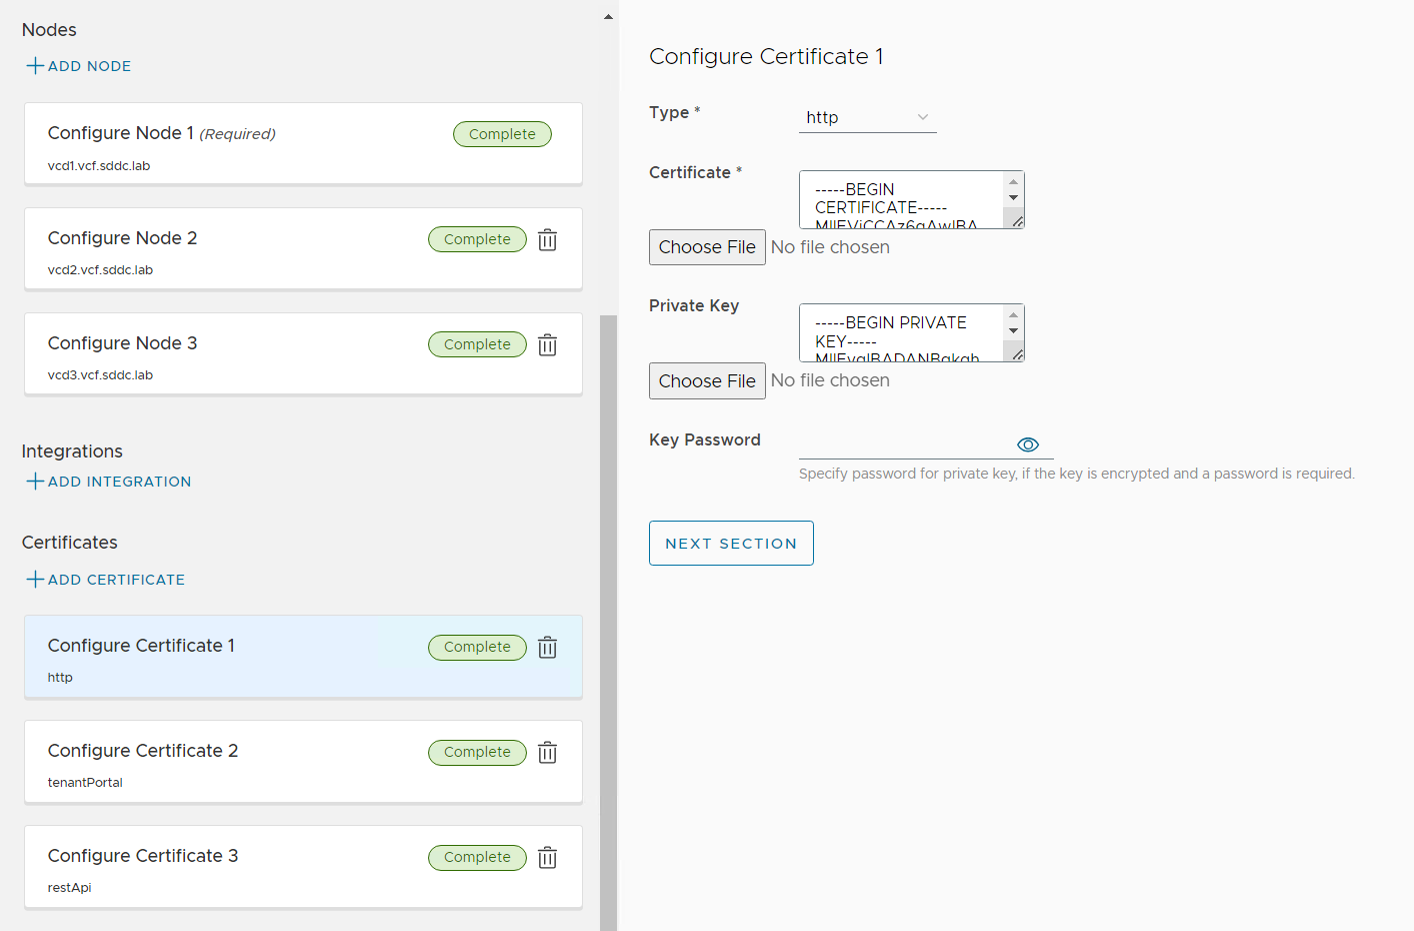Choose a file for the Certificate
The height and width of the screenshot is (931, 1414).
pos(707,247)
